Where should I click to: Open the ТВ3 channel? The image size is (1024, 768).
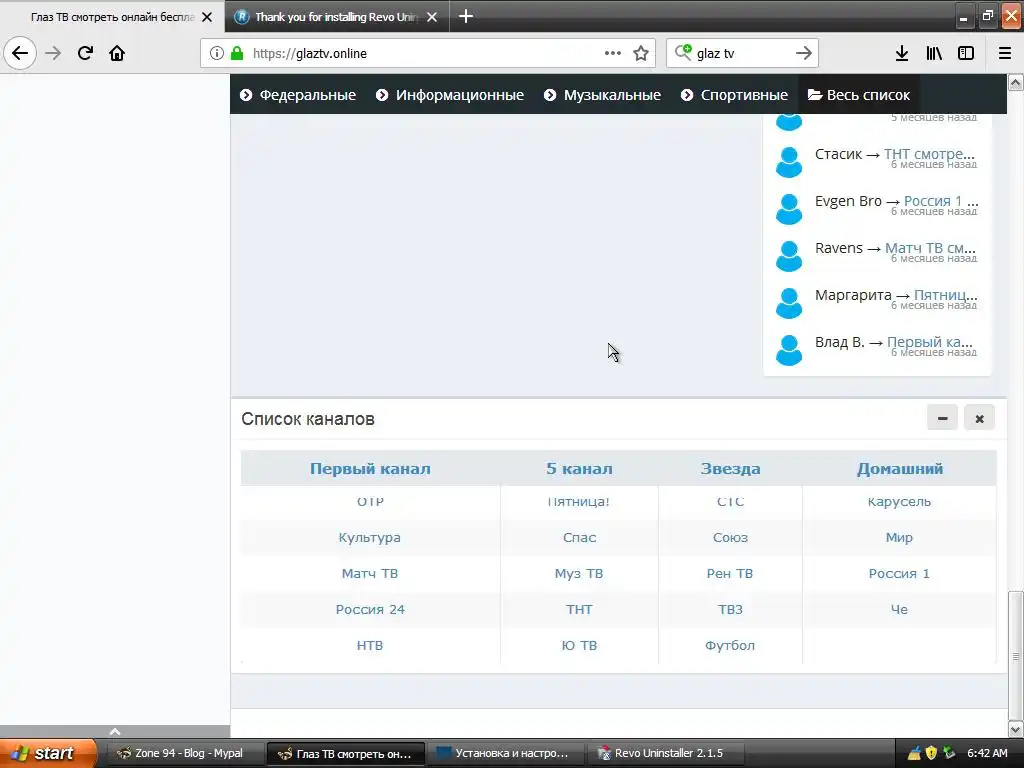[730, 609]
